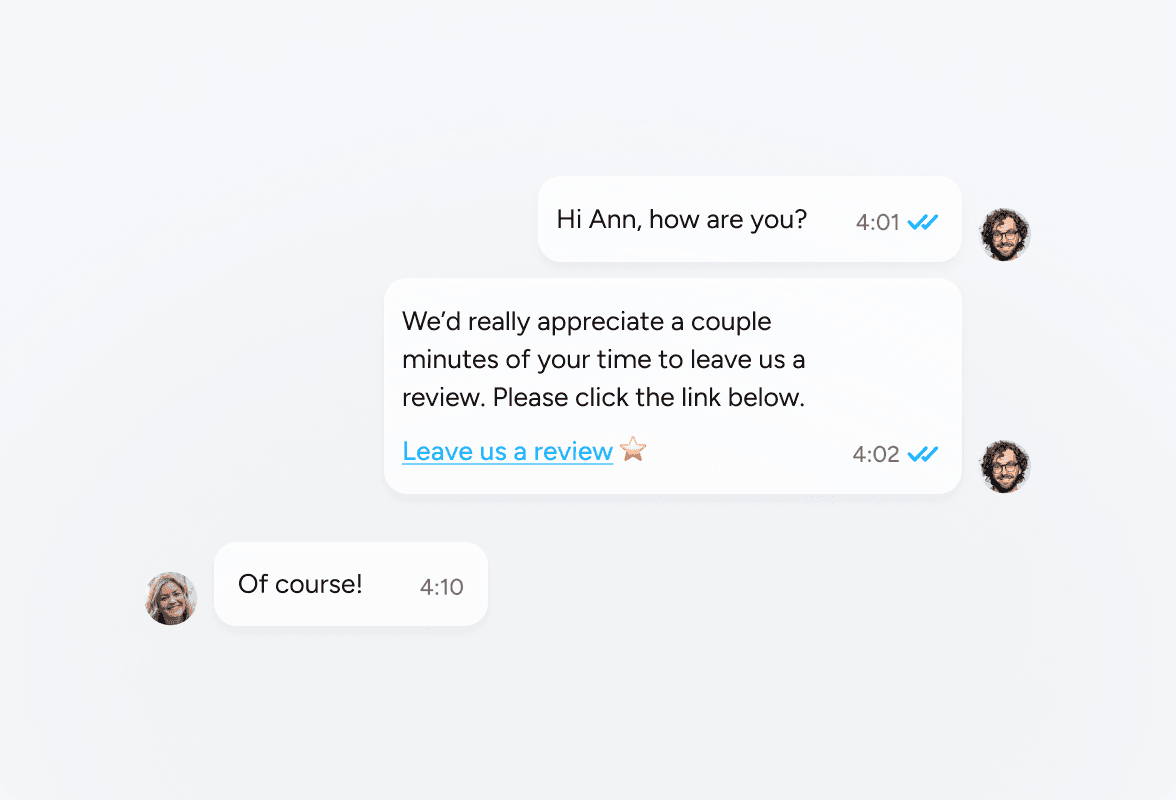Click the 4:02 timestamp
1176x800 pixels.
point(876,454)
